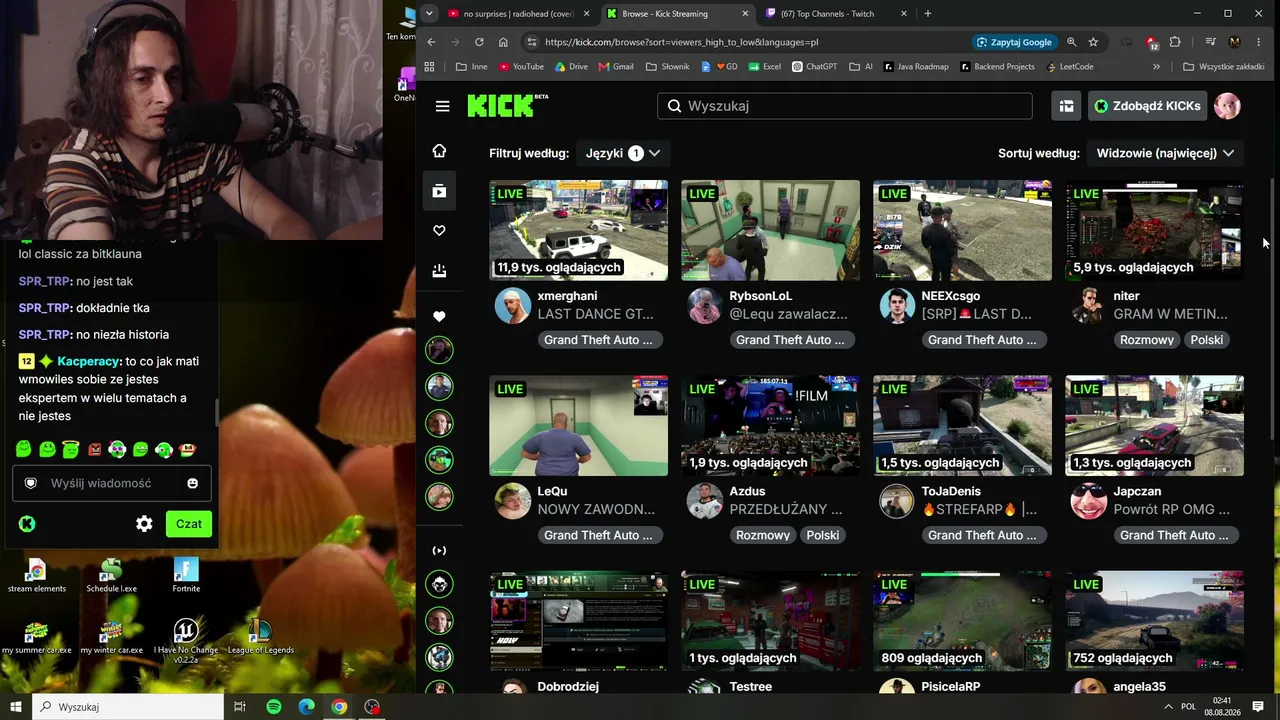The height and width of the screenshot is (720, 1280).
Task: Focus the Kick Wyszukaj search field
Action: pyautogui.click(x=844, y=106)
